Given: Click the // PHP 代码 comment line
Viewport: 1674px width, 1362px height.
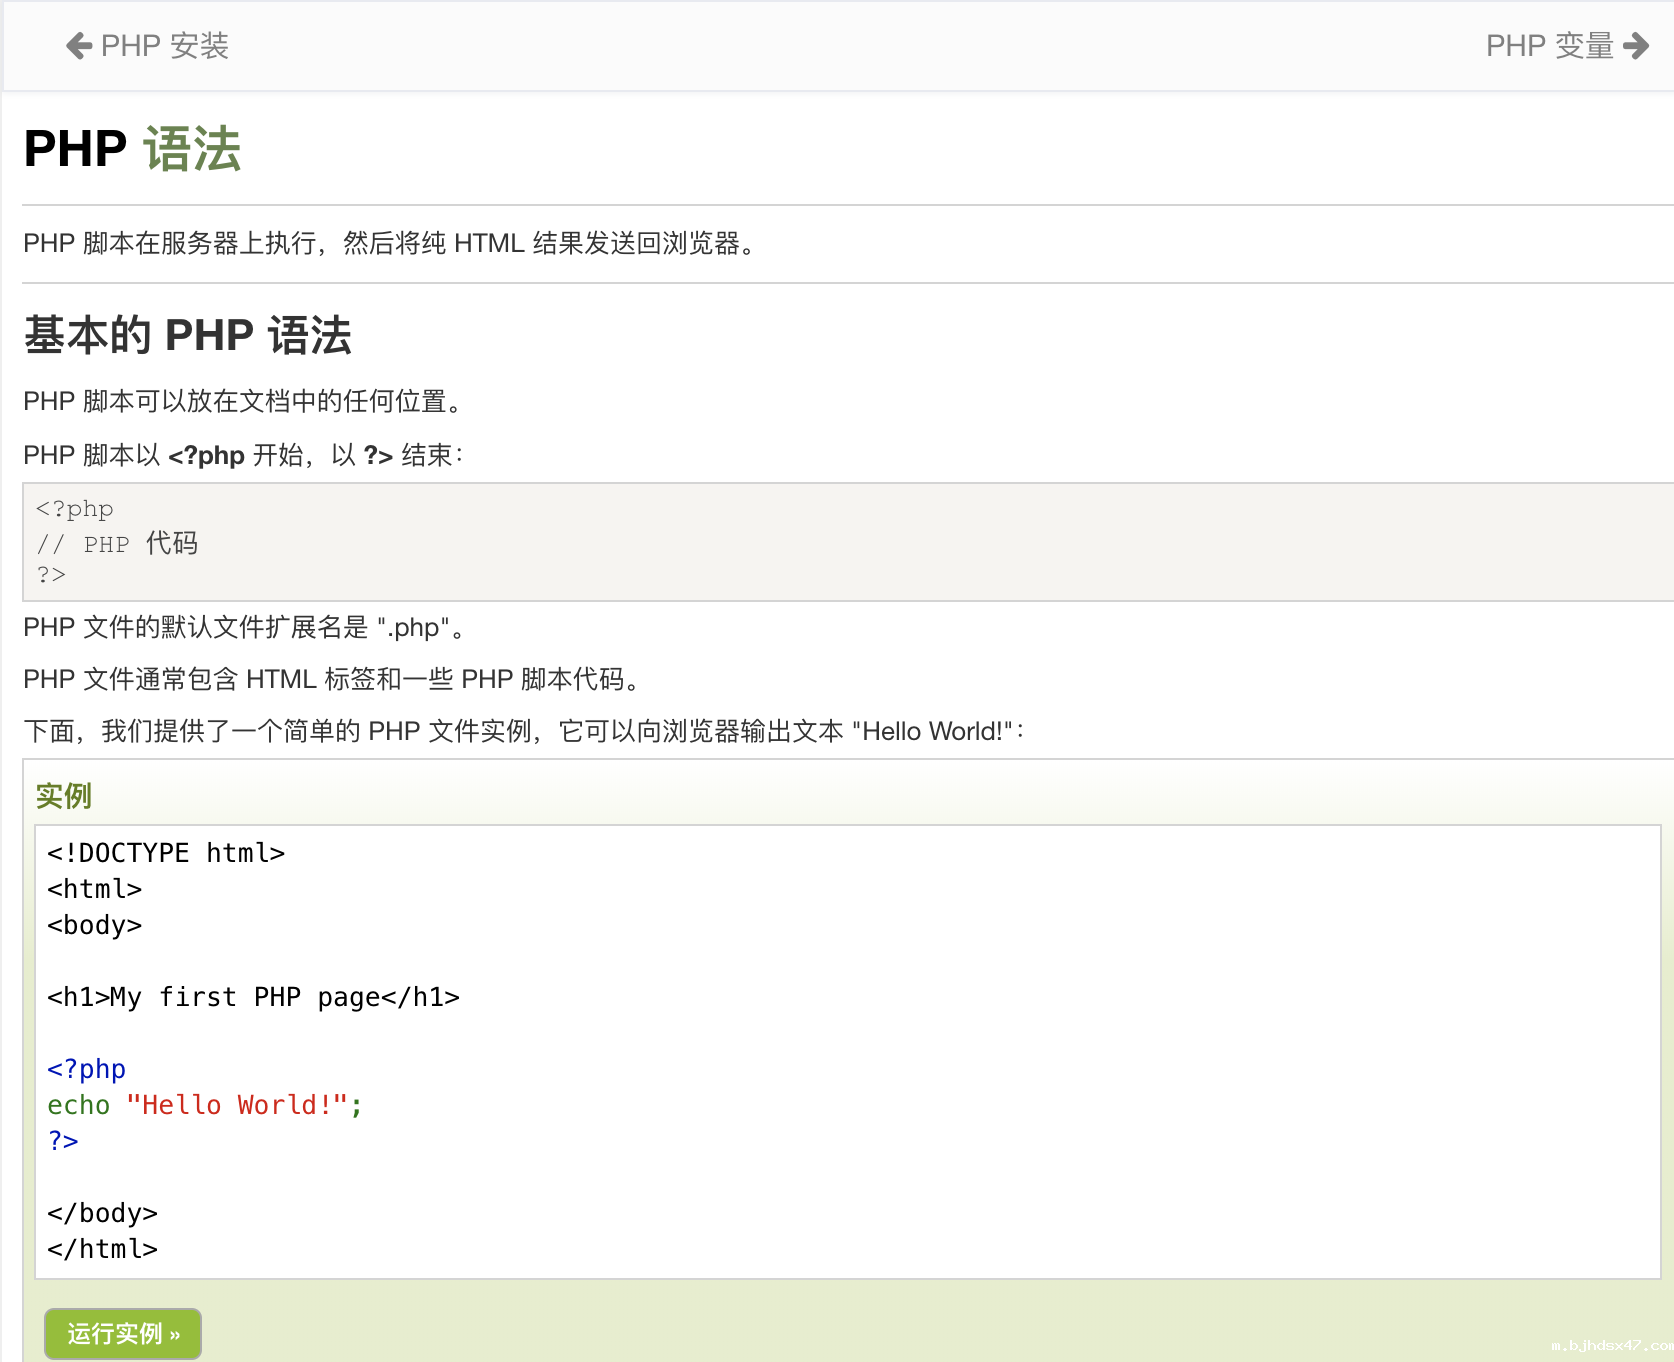Looking at the screenshot, I should 117,544.
